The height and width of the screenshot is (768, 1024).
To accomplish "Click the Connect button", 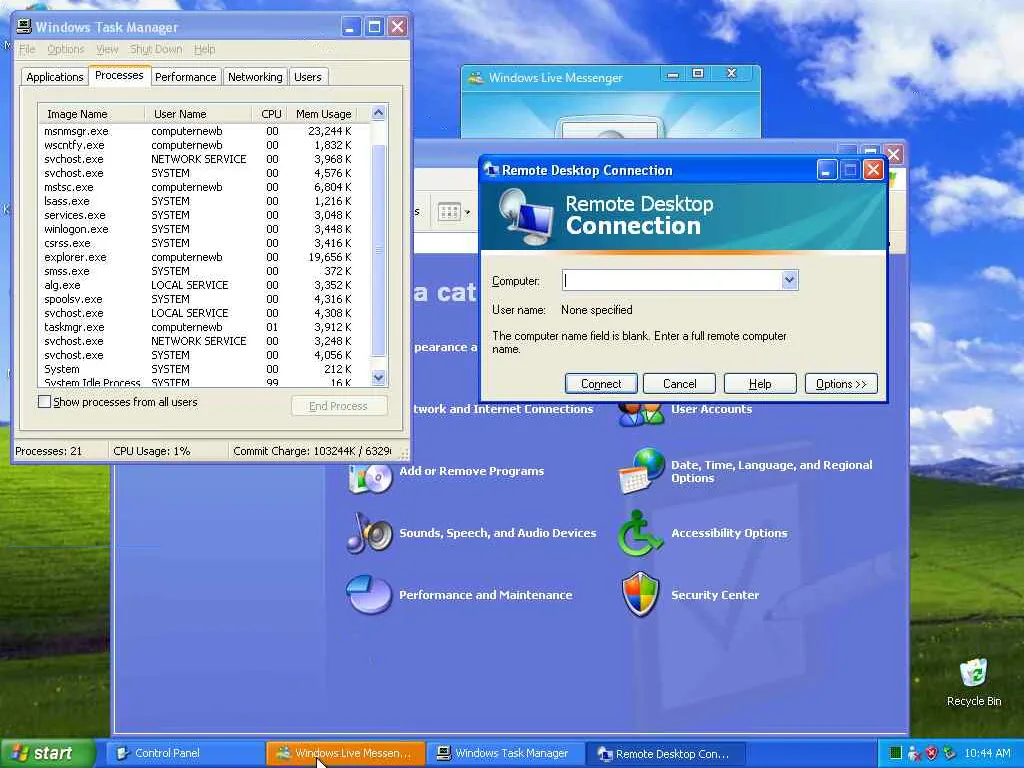I will pyautogui.click(x=601, y=384).
